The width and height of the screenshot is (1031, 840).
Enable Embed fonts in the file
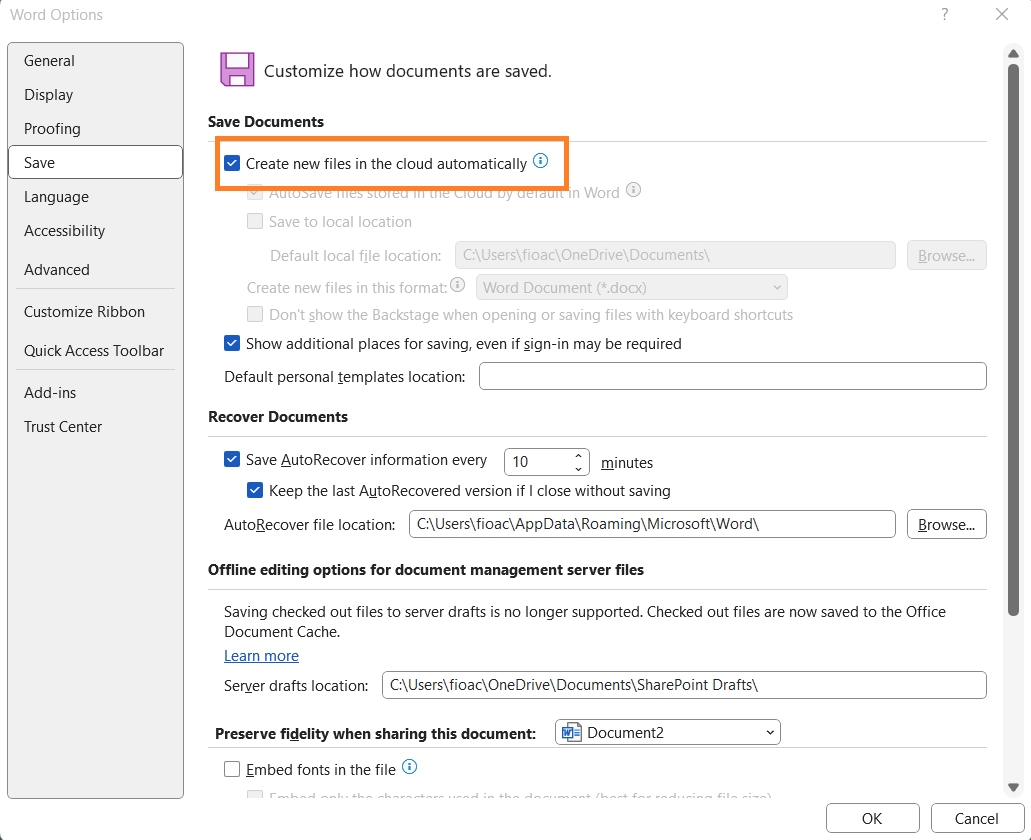click(231, 768)
